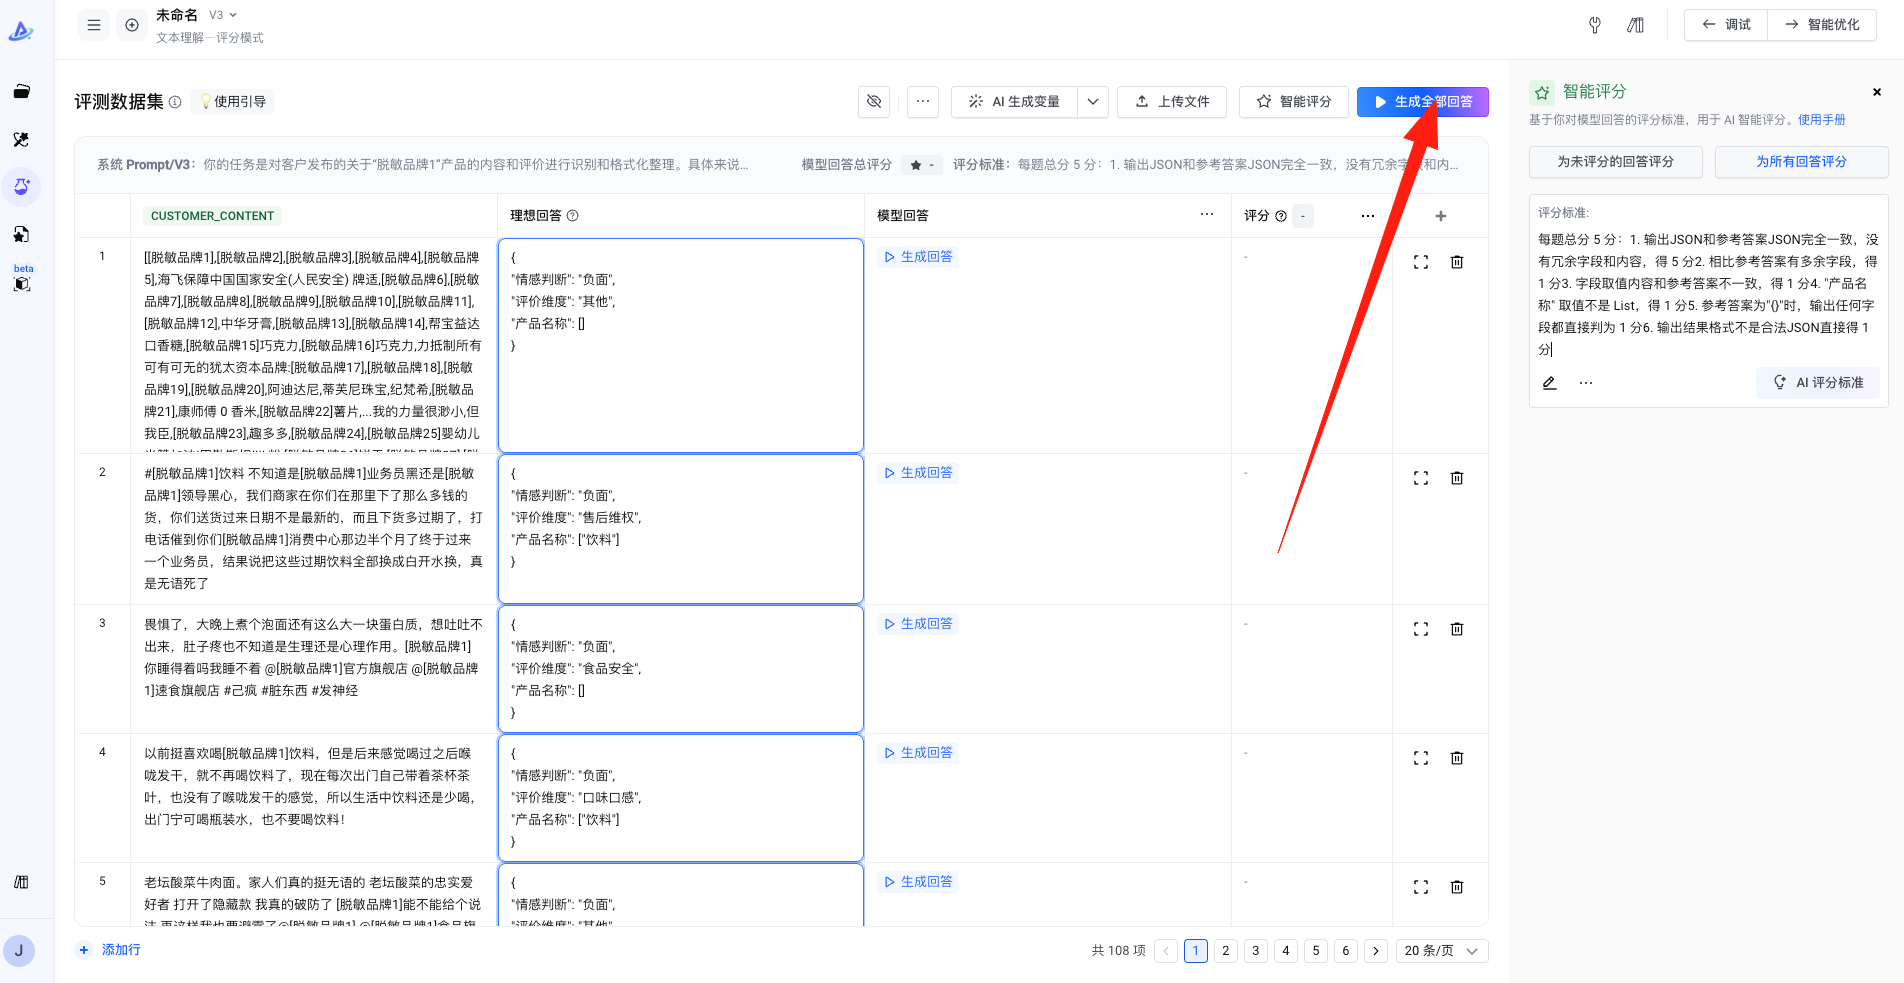This screenshot has height=983, width=1904.
Task: Close the 智能评分 panel
Action: pos(1877,92)
